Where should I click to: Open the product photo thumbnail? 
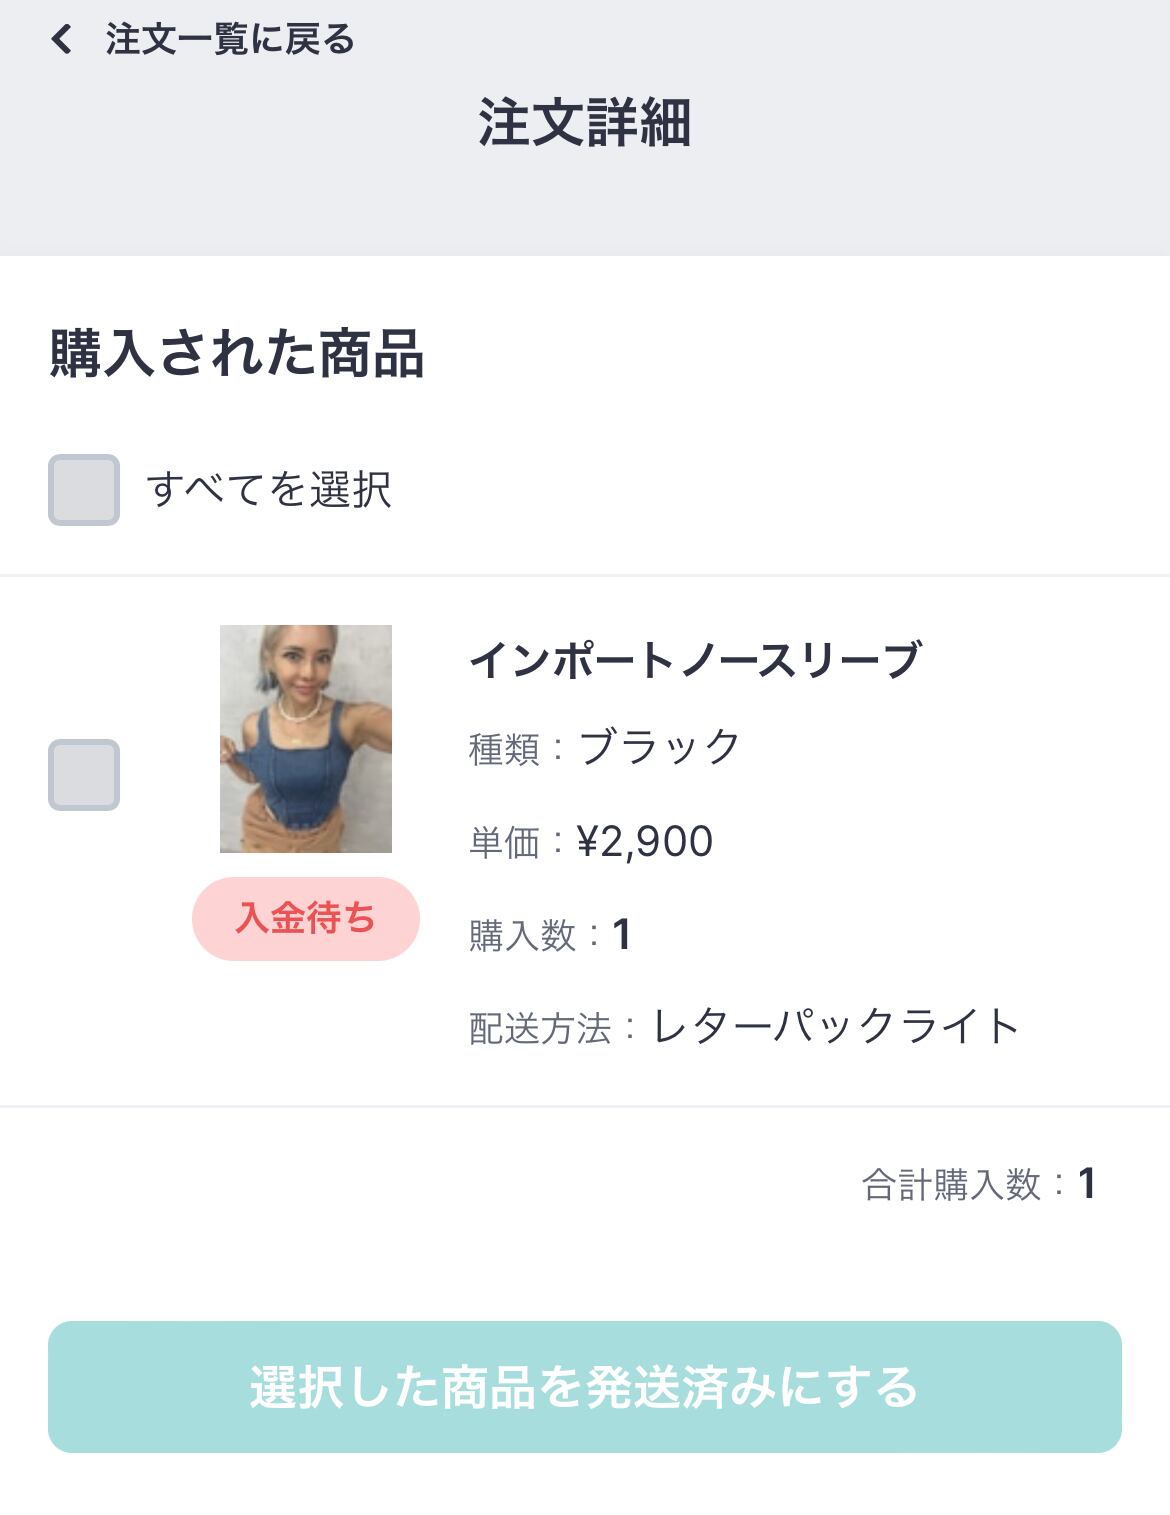click(306, 739)
